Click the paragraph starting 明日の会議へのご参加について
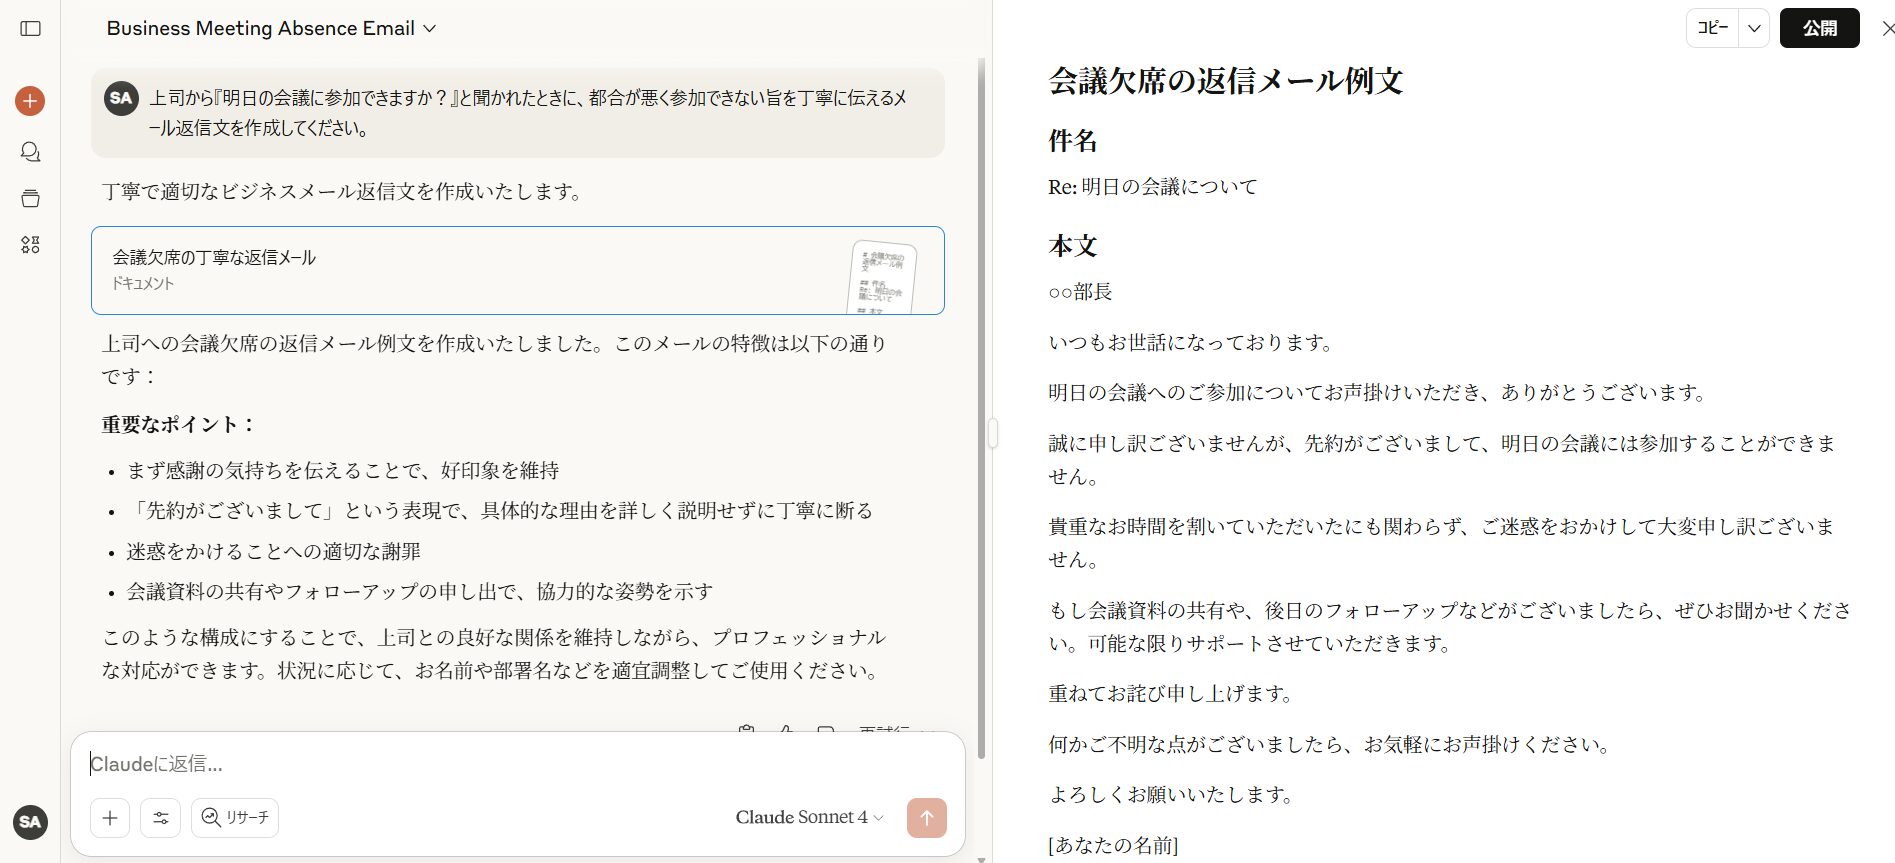 [1379, 393]
